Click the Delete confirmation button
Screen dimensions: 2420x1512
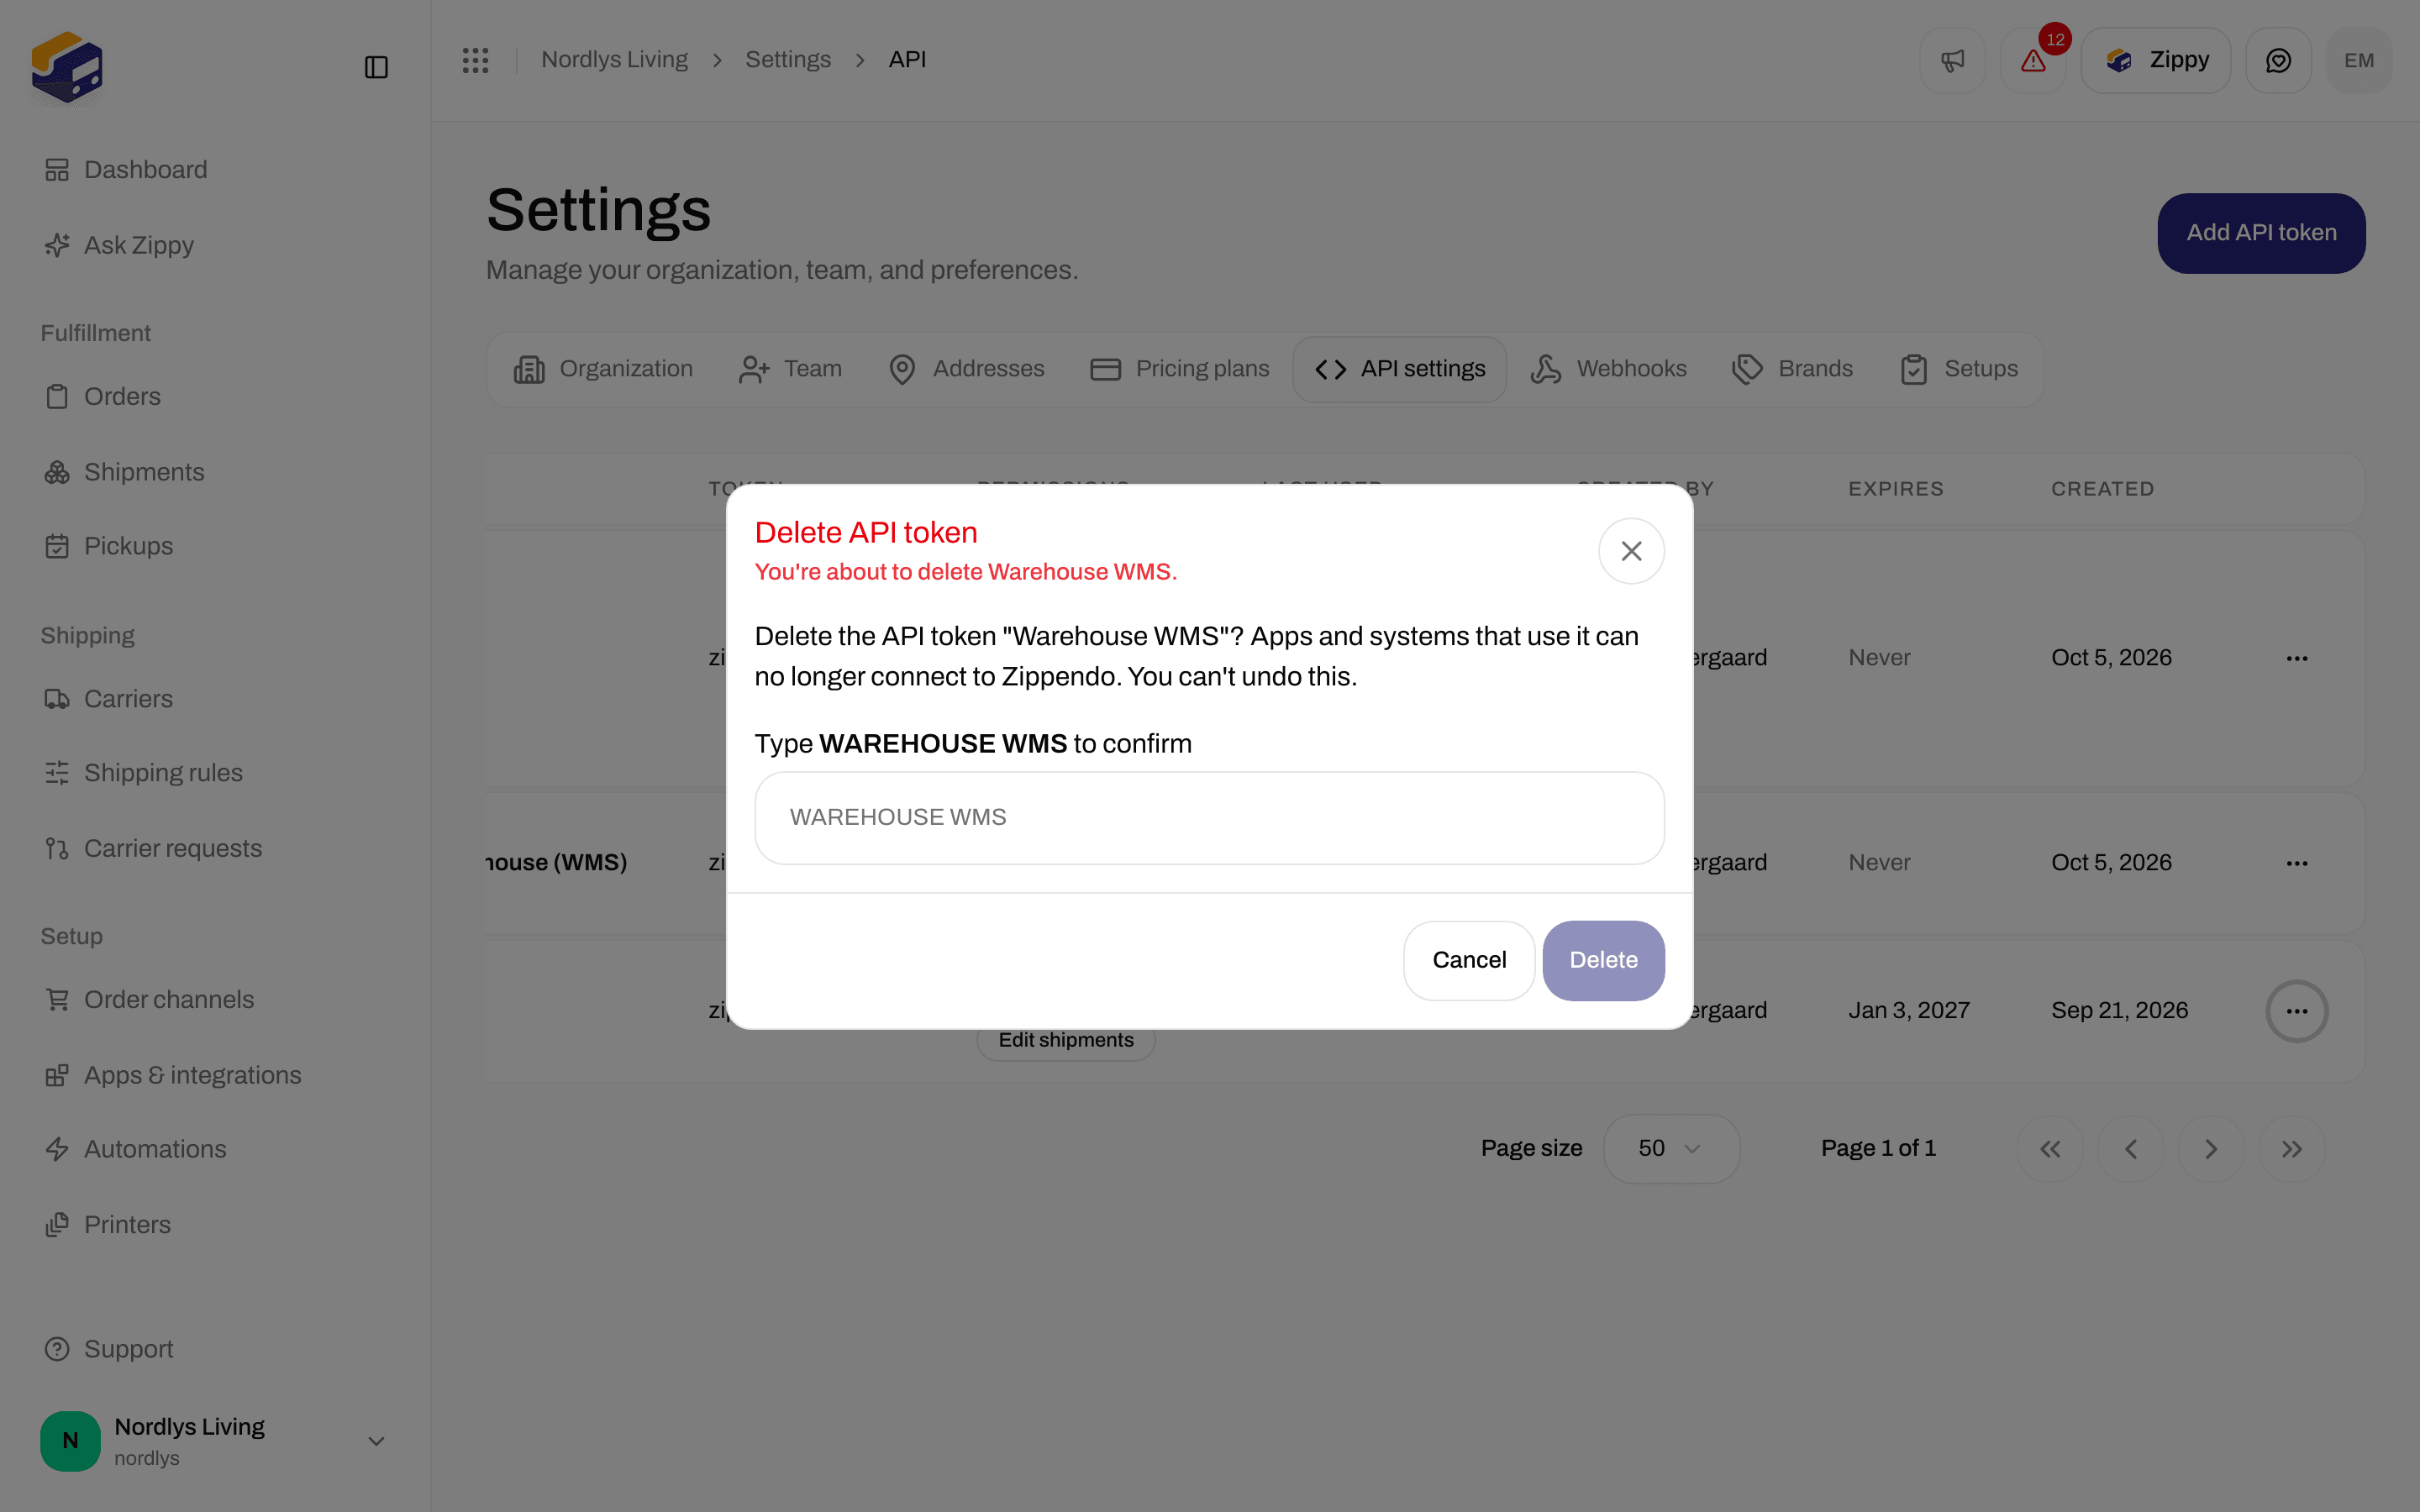[1603, 960]
